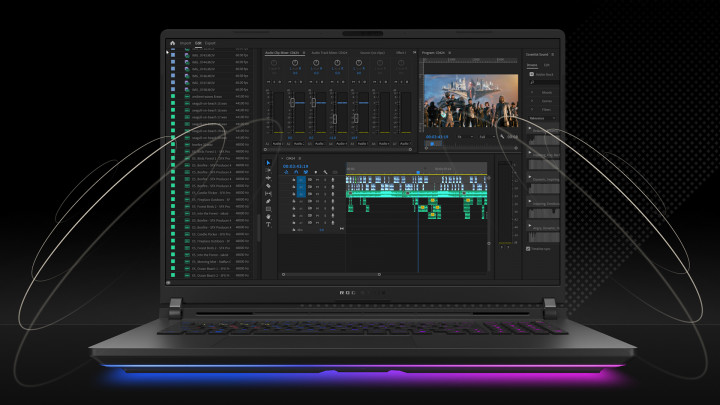Open the Full playback resolution dropdown
Screen dimensions: 720x405
click(x=486, y=136)
